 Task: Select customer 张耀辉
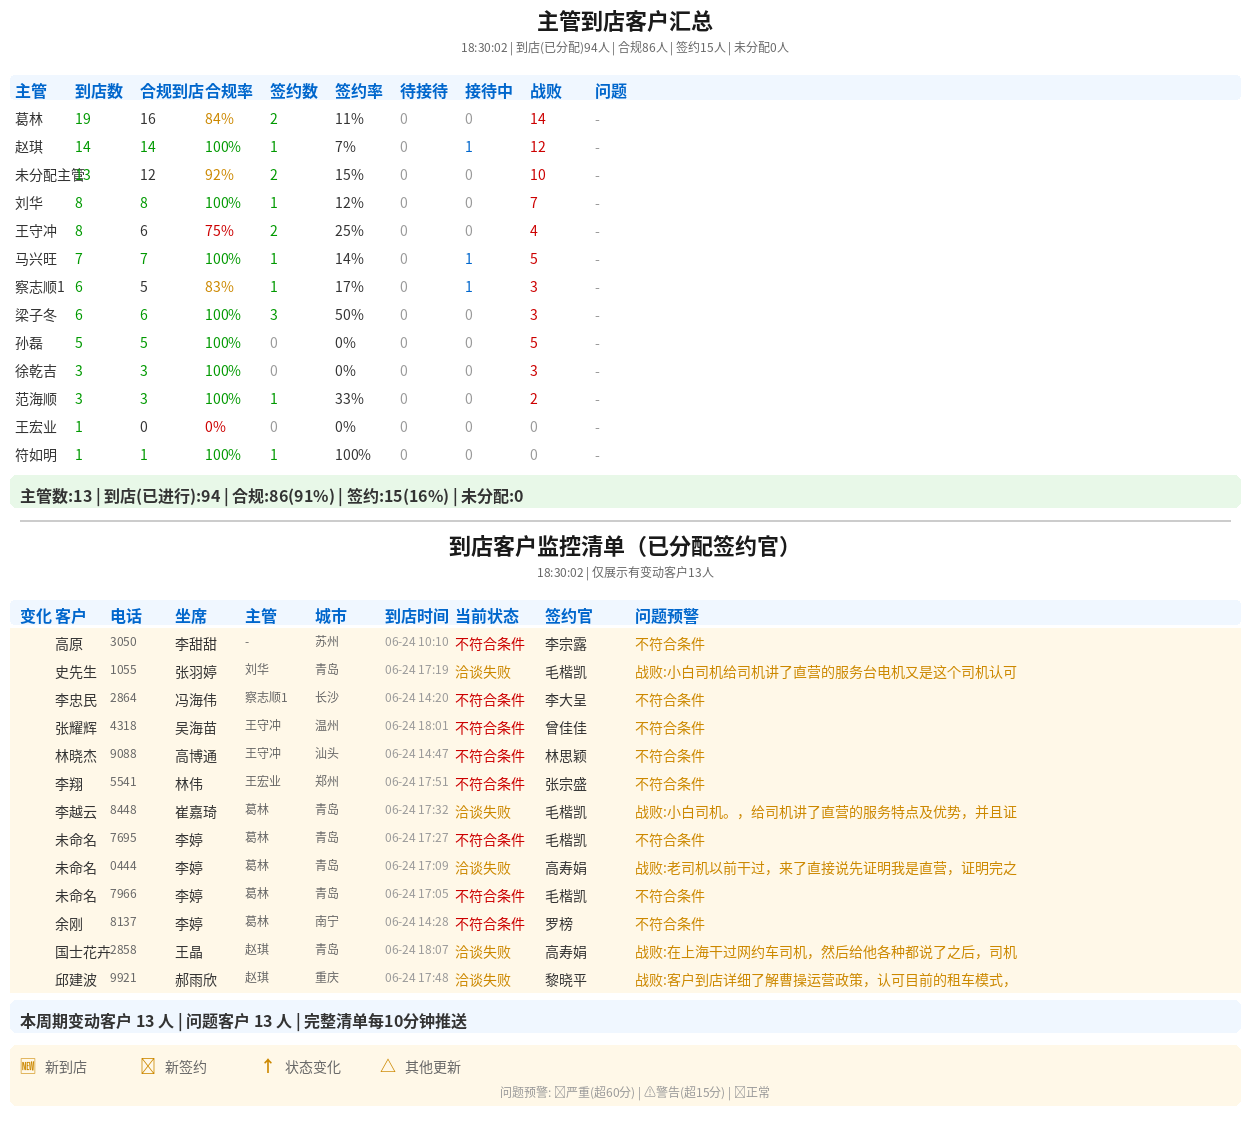pos(76,728)
